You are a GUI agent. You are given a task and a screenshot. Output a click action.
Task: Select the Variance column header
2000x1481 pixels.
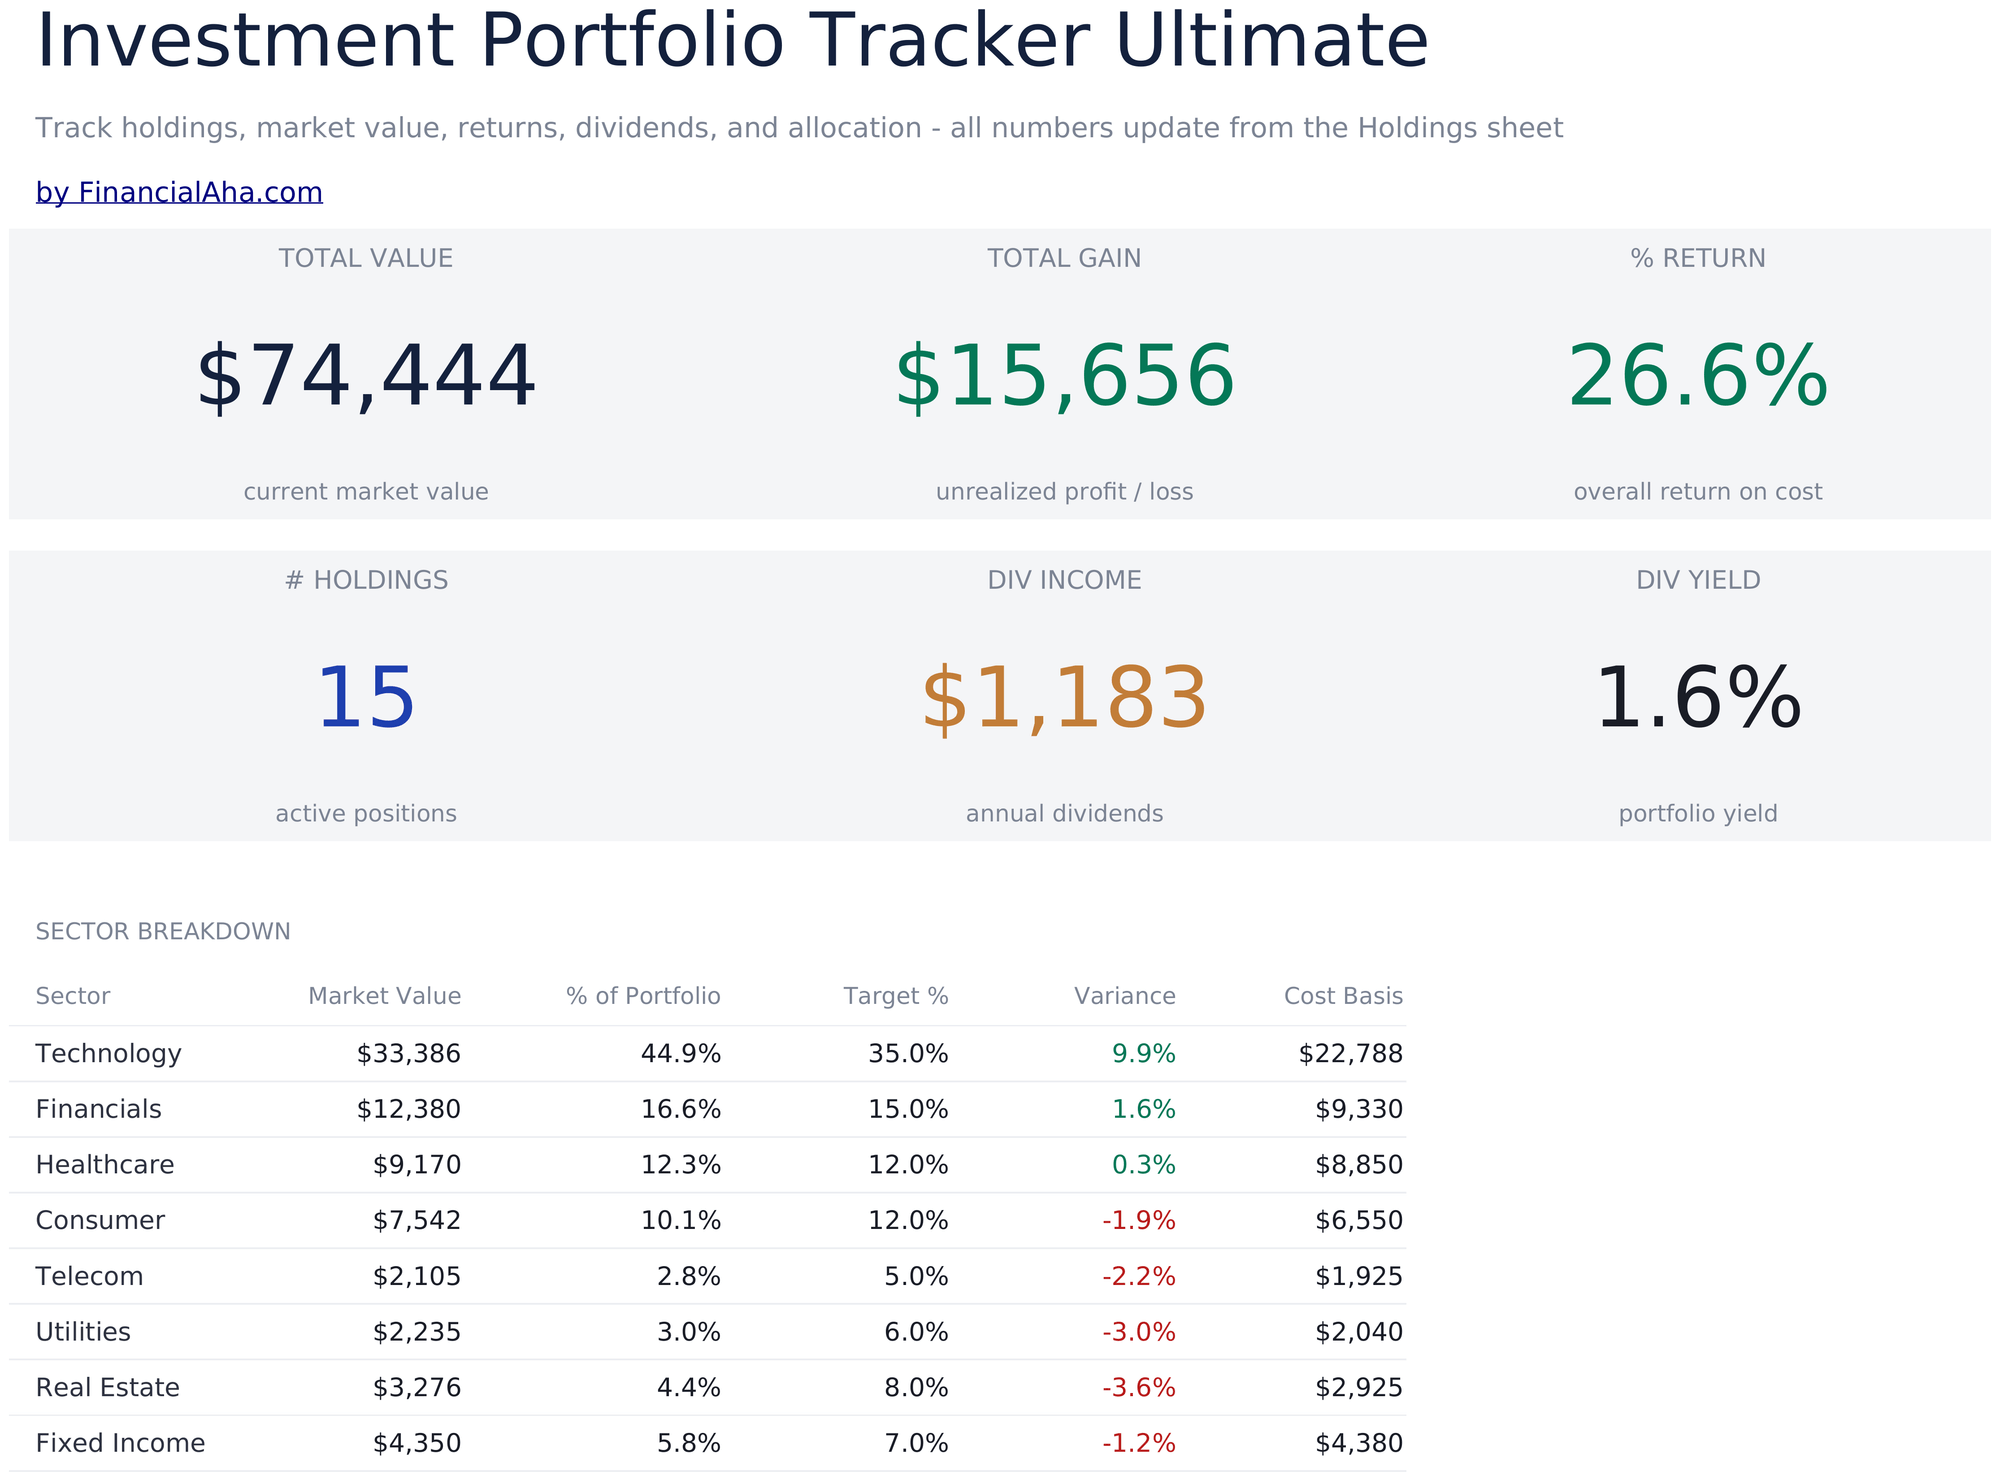[1125, 996]
